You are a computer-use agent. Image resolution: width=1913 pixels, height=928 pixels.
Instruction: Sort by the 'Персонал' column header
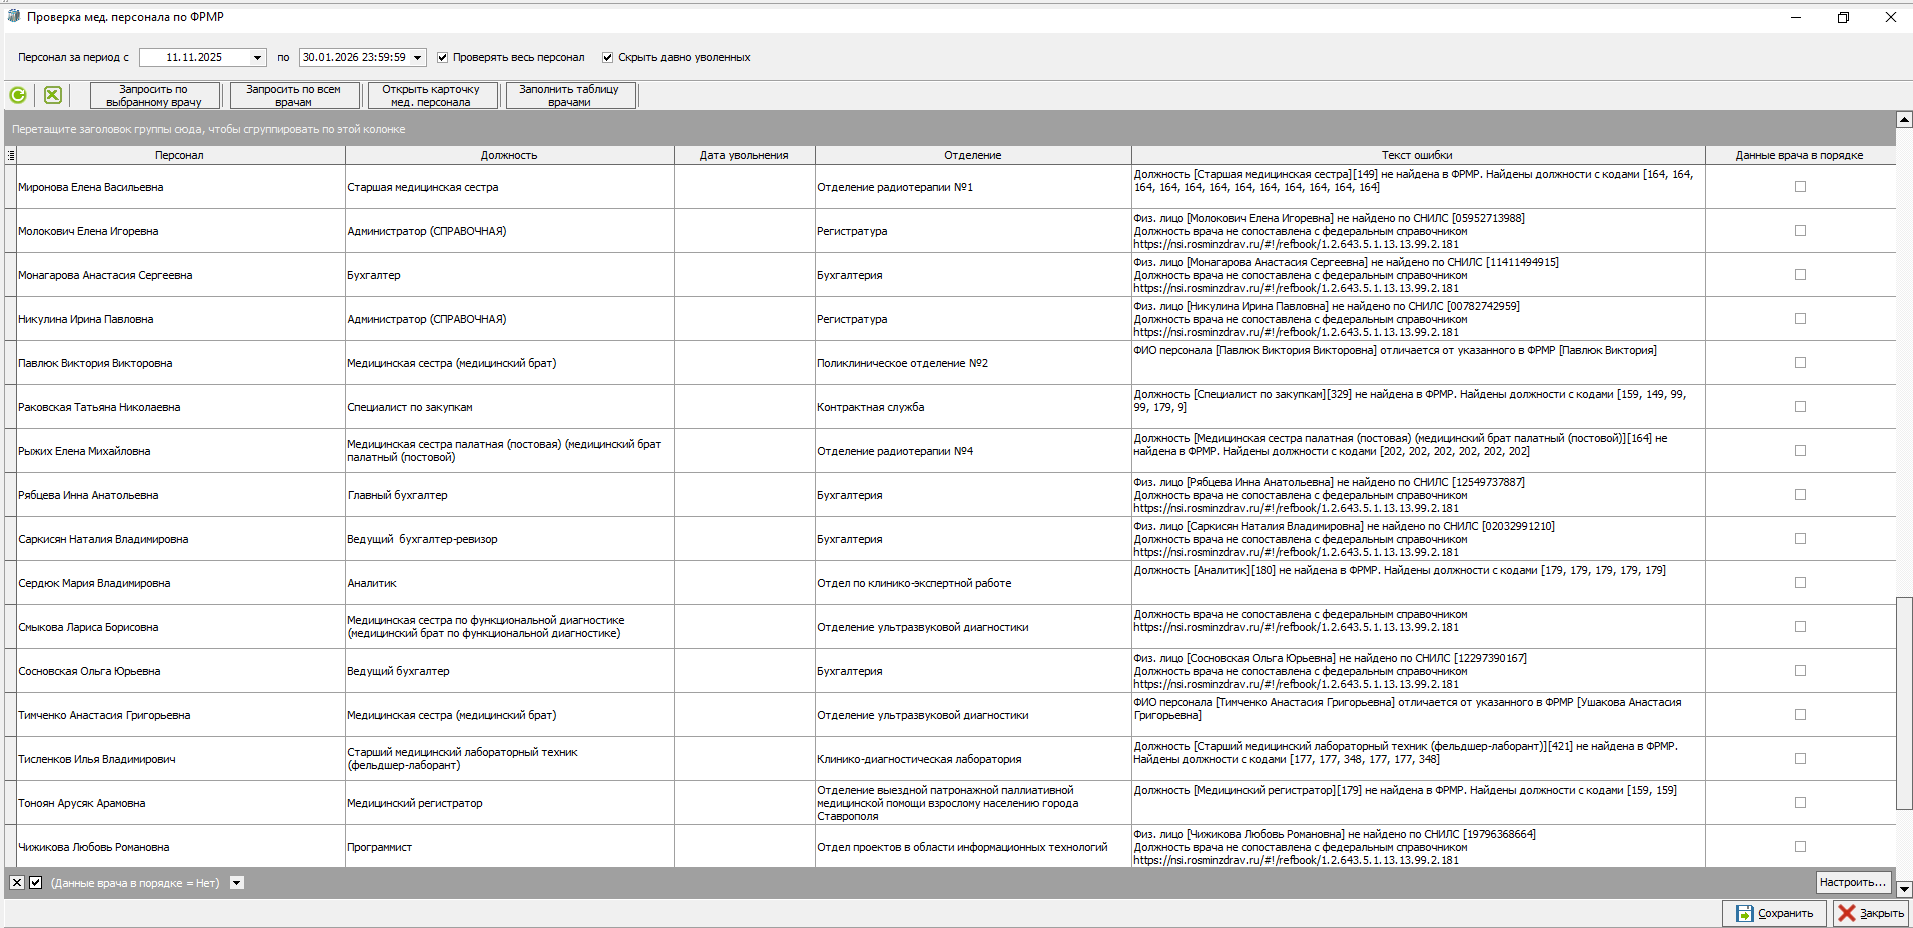point(180,155)
